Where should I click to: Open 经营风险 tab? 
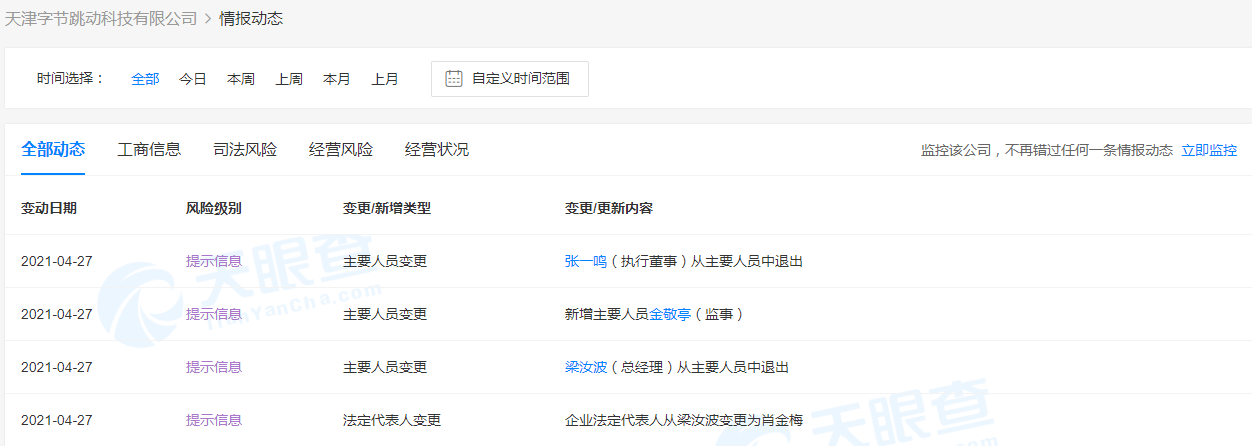(341, 150)
